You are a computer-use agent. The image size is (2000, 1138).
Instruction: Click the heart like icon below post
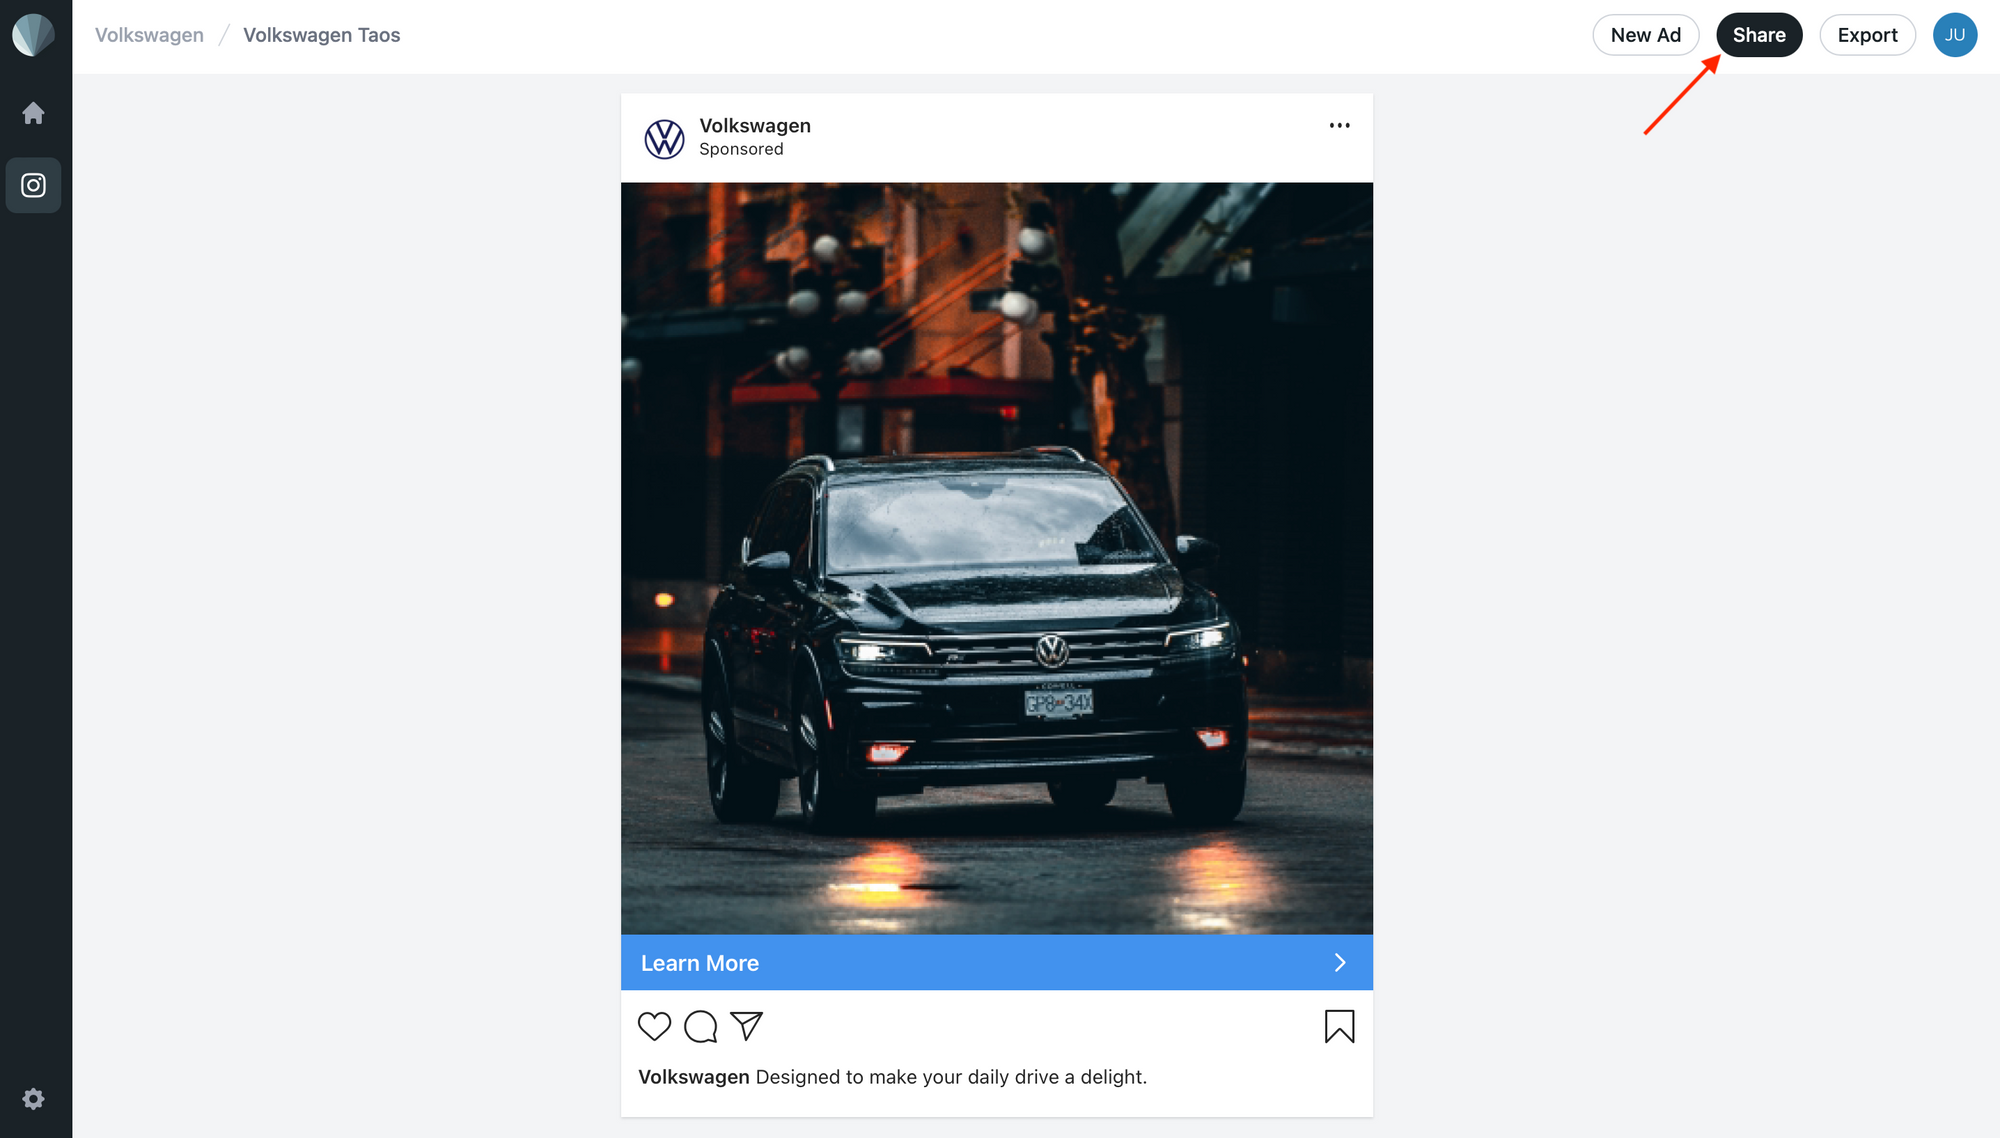(655, 1025)
